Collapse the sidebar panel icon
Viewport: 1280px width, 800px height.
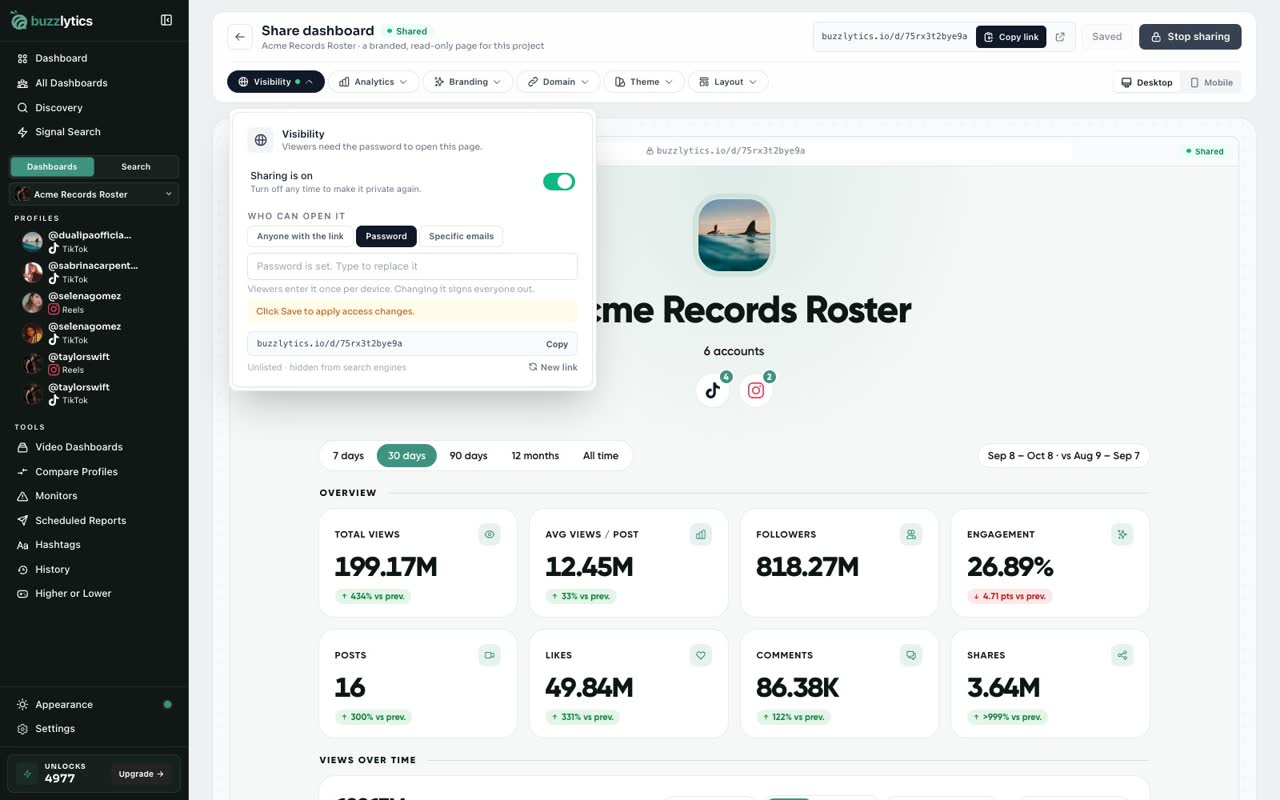pos(166,20)
